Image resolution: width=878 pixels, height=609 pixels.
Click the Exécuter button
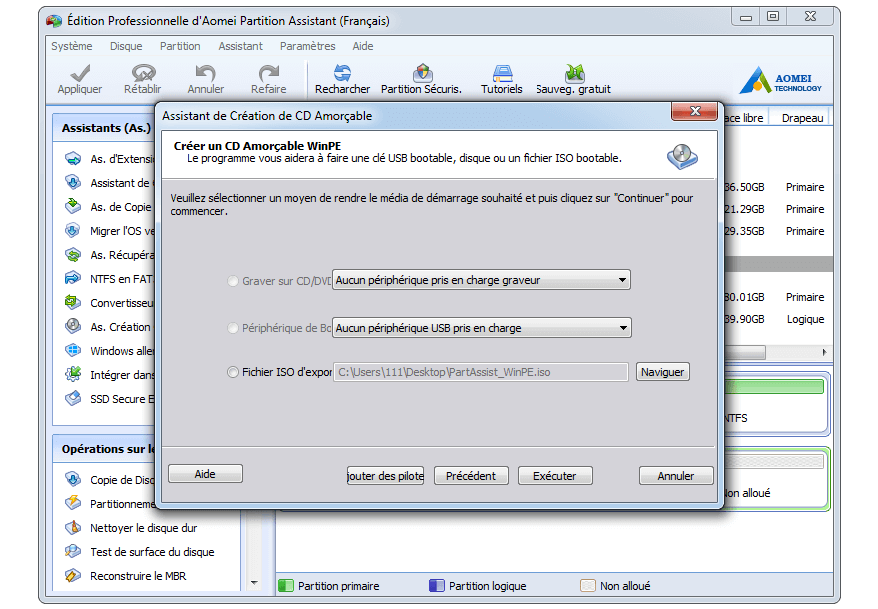pyautogui.click(x=554, y=476)
